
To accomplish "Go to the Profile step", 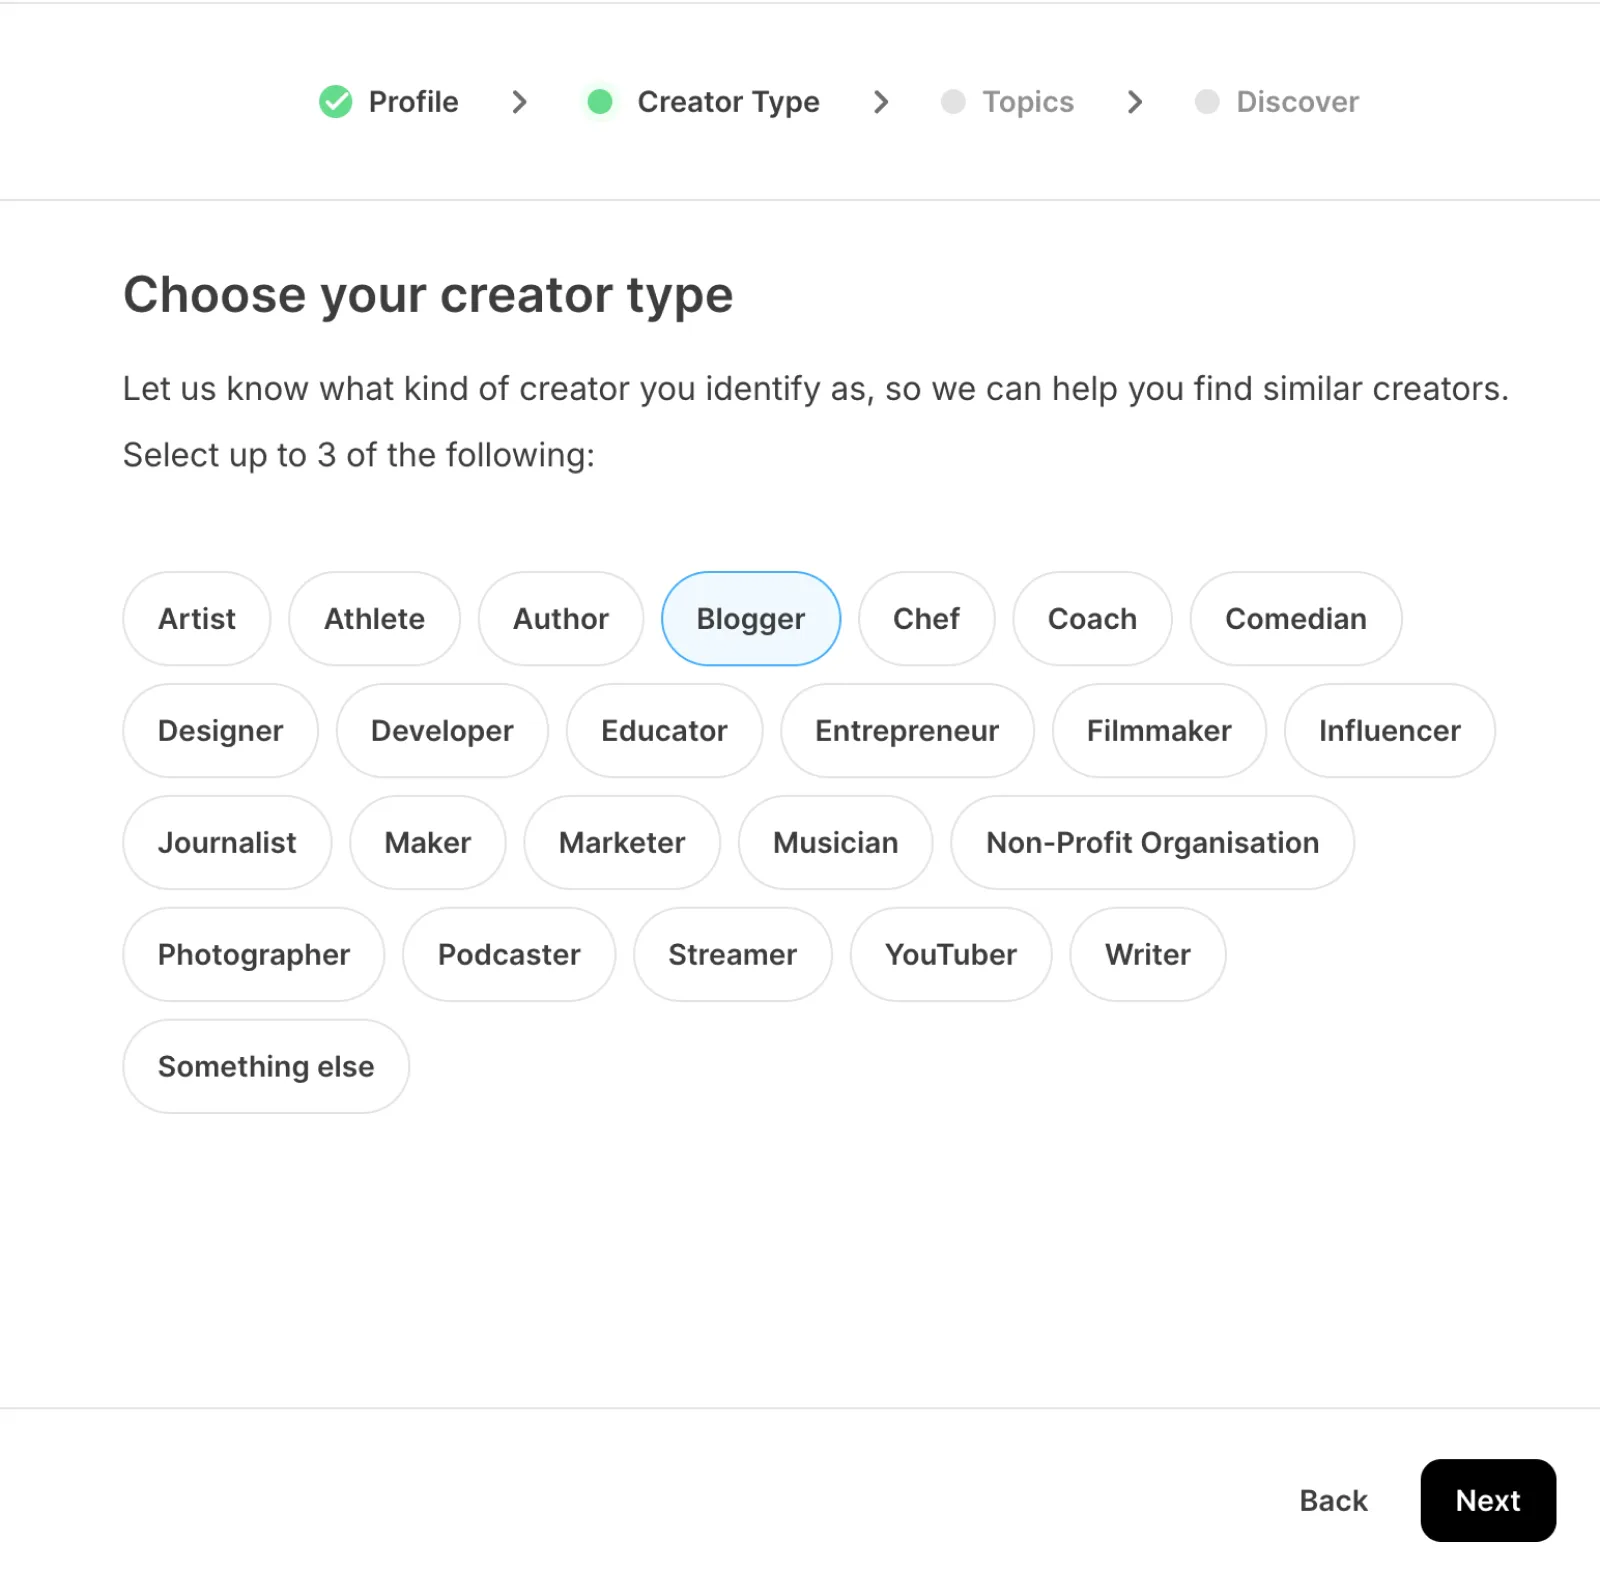I will [x=413, y=102].
